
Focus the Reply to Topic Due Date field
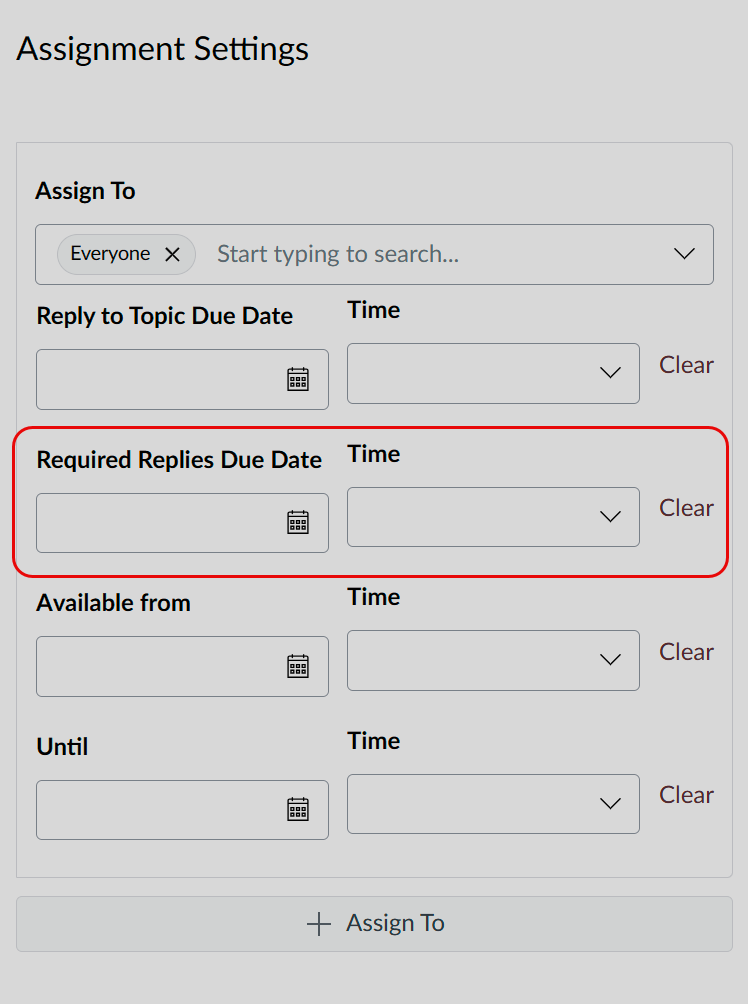coord(183,379)
